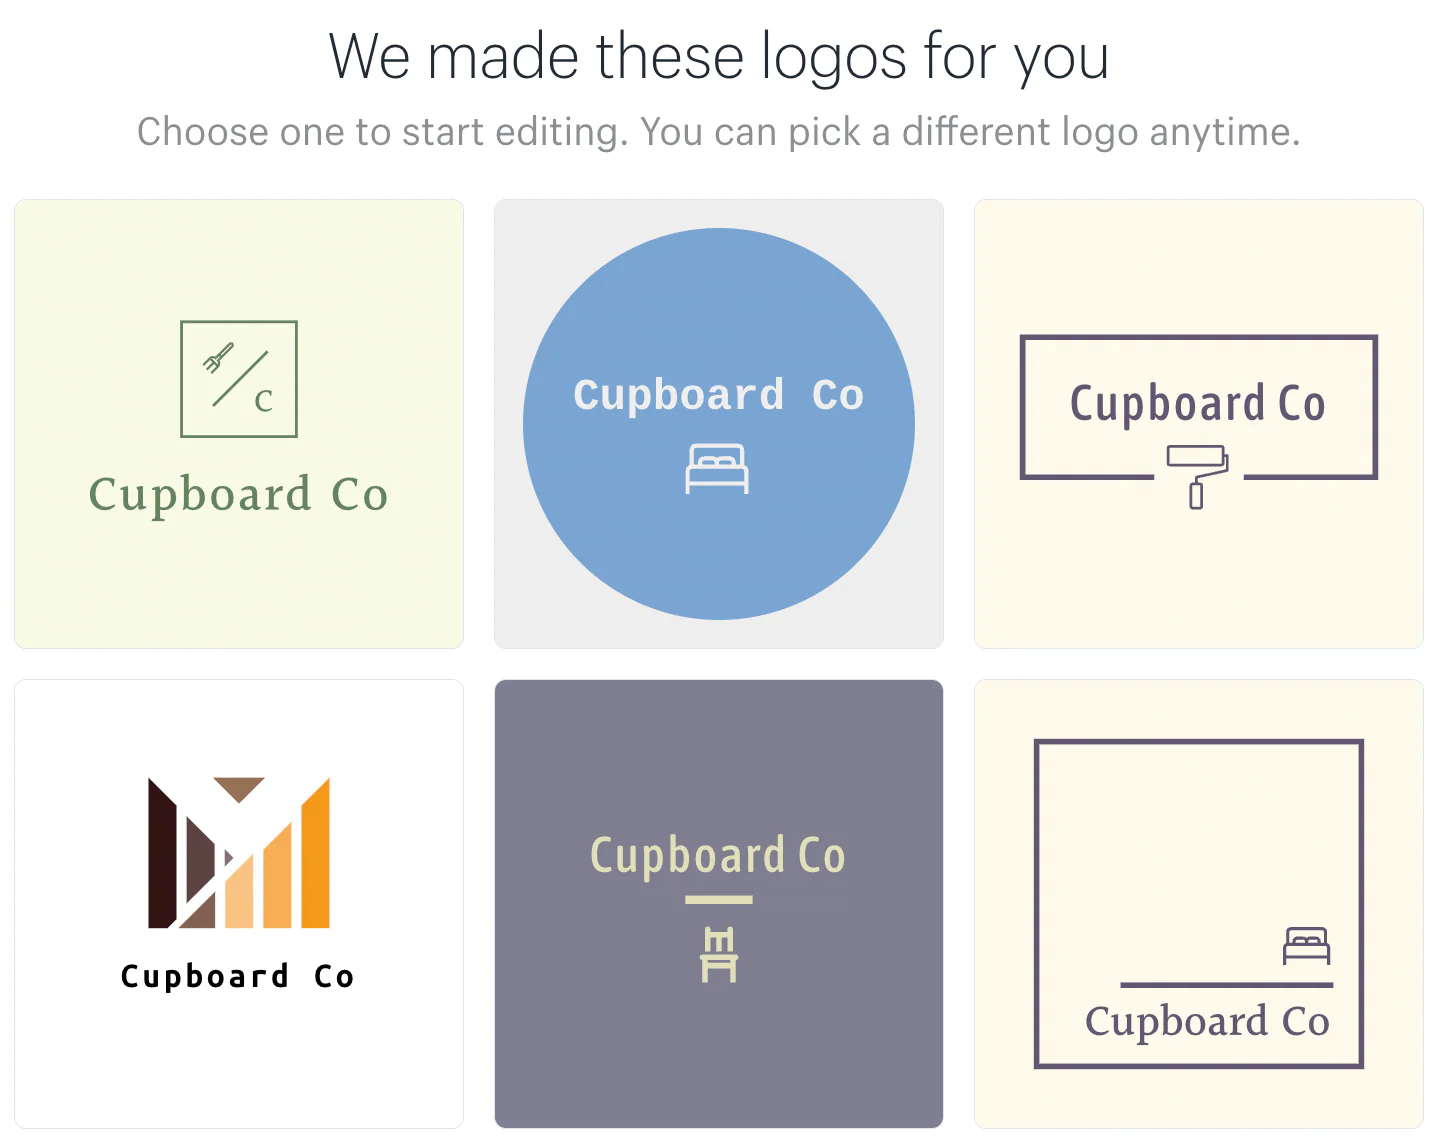Select the fork icon in green logo

[219, 357]
